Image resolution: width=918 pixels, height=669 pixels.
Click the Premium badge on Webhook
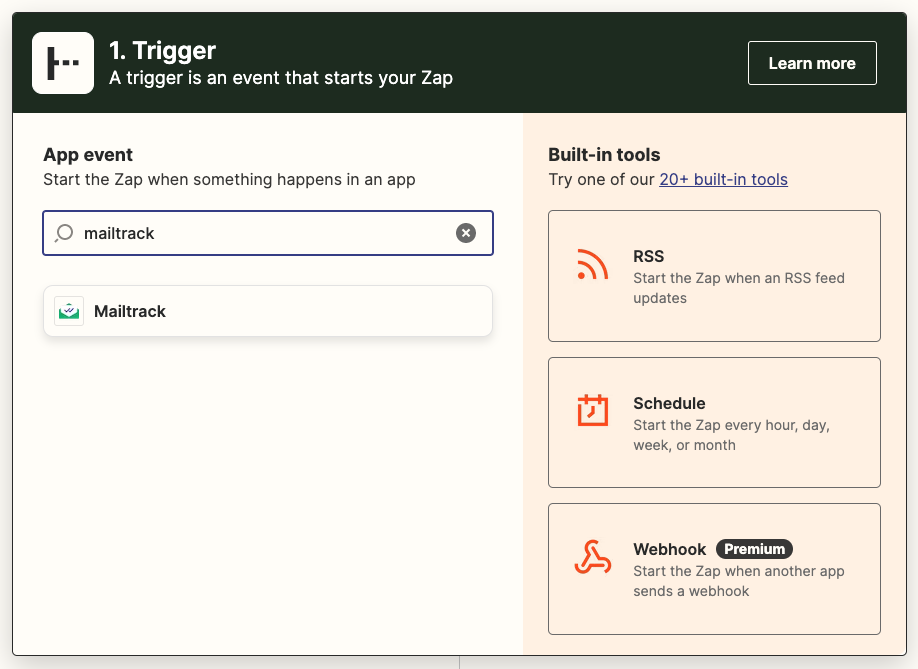(x=754, y=549)
